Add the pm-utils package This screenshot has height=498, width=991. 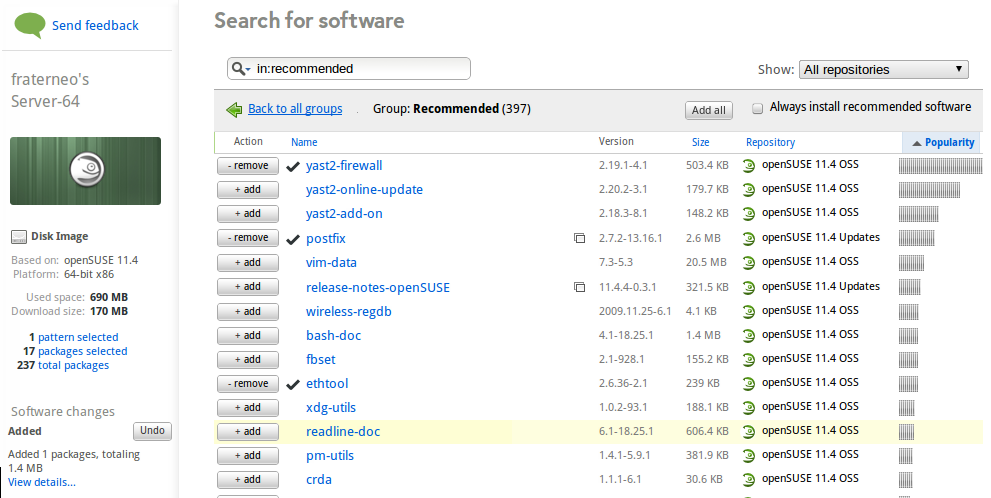tap(248, 456)
